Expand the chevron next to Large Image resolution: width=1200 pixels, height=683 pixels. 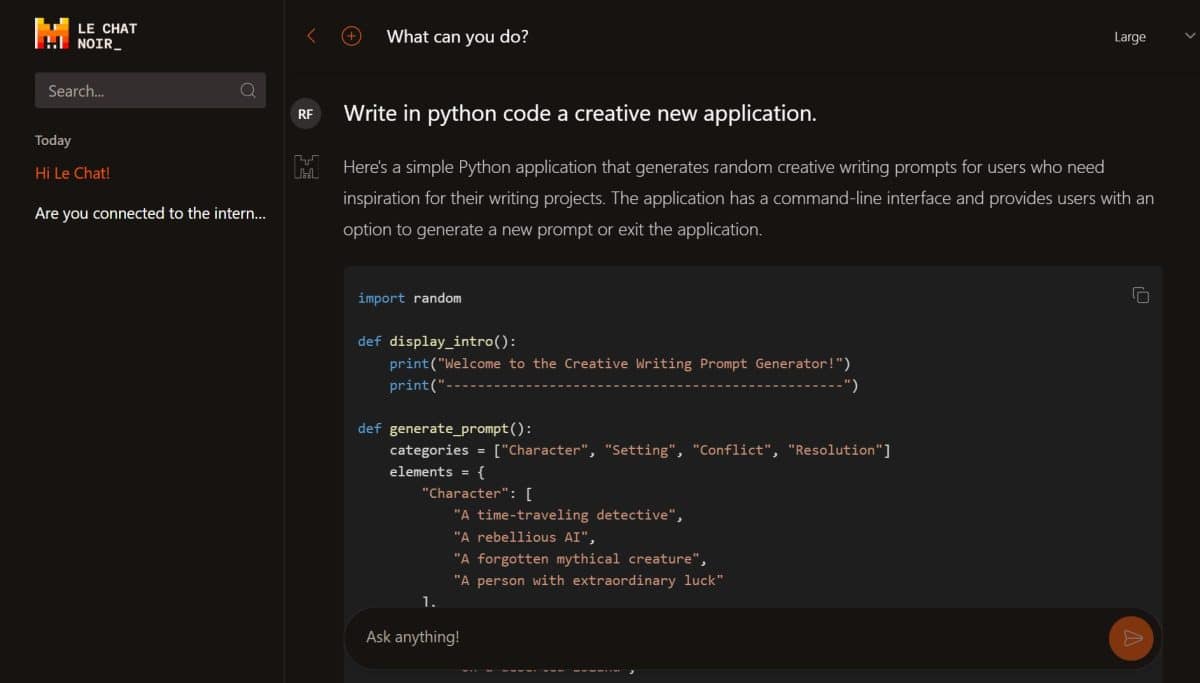coord(1189,36)
